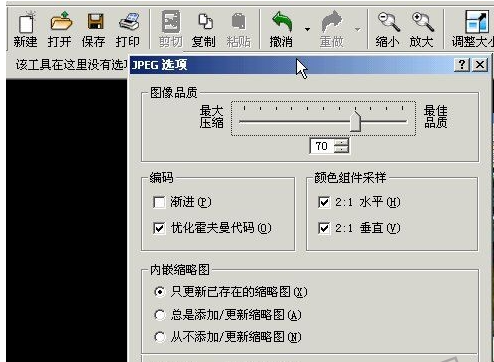The image size is (494, 362).
Task: Click the 最佳品质 label text
Action: tap(436, 117)
